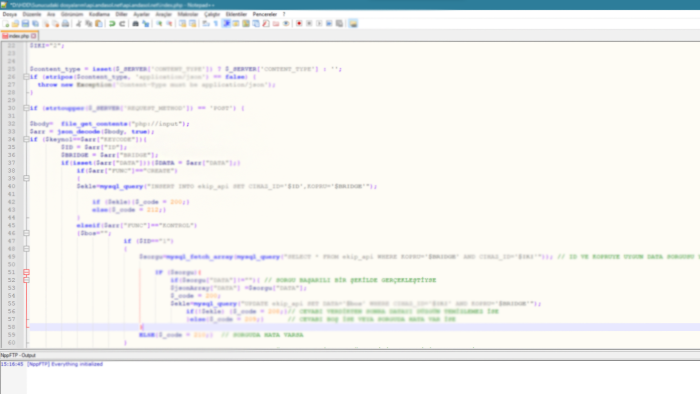Place cursor on highlighted line 58
This screenshot has width=700, height=394.
click(x=365, y=327)
